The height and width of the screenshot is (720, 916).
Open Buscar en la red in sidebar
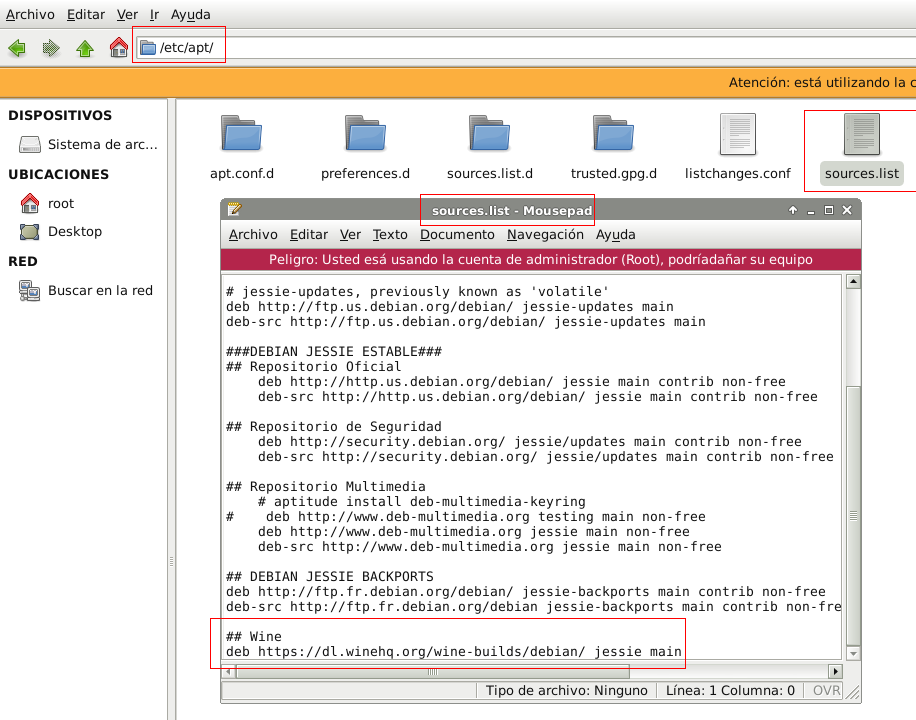(85, 290)
